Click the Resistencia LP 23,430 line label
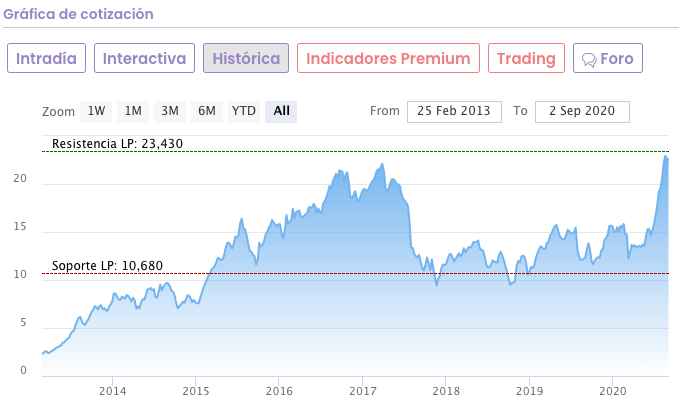681x408 pixels. point(117,144)
